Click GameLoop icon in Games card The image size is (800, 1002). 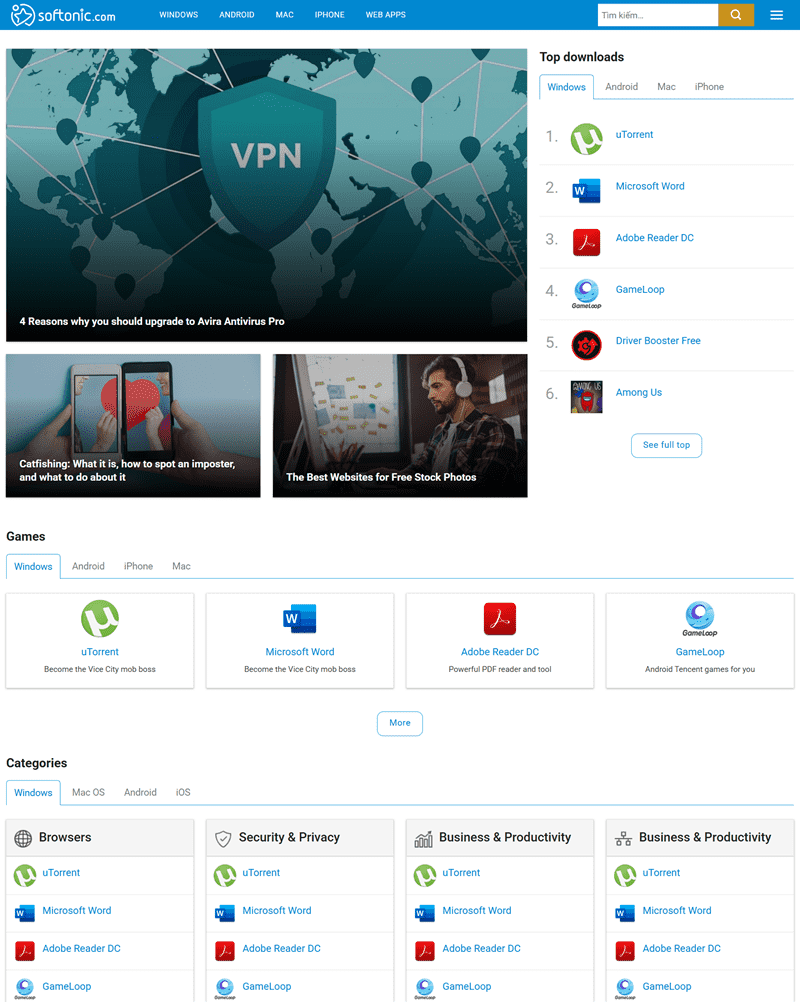[699, 619]
